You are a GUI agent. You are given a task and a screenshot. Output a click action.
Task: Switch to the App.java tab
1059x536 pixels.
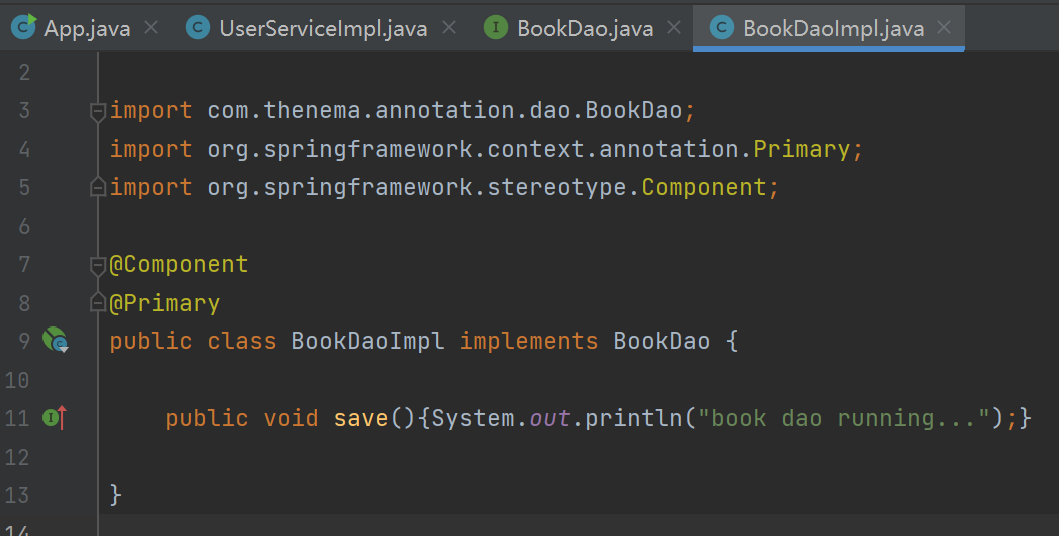87,28
